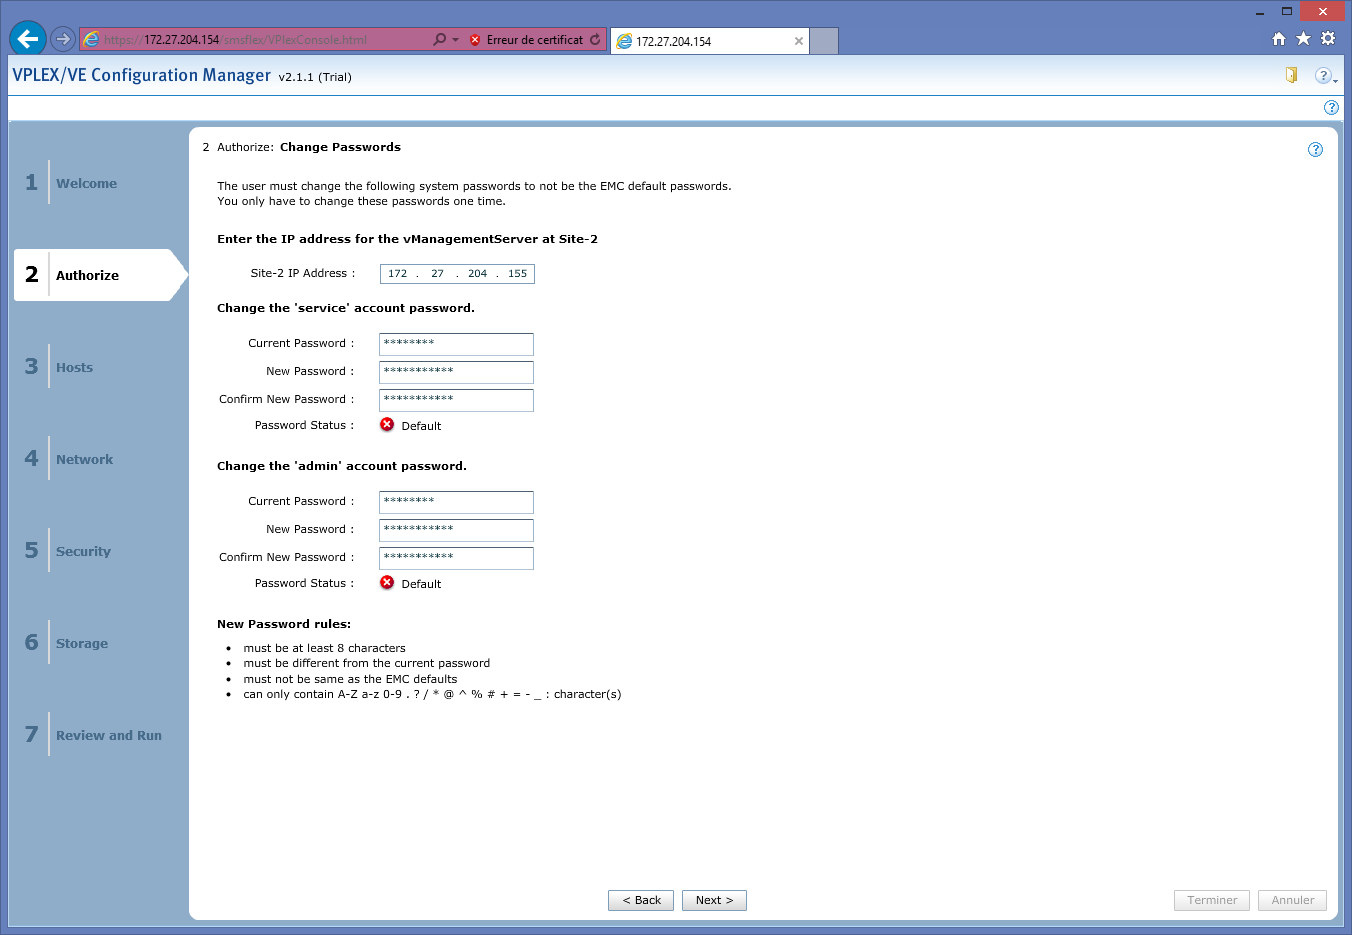Open the favorites star icon

pos(1303,39)
